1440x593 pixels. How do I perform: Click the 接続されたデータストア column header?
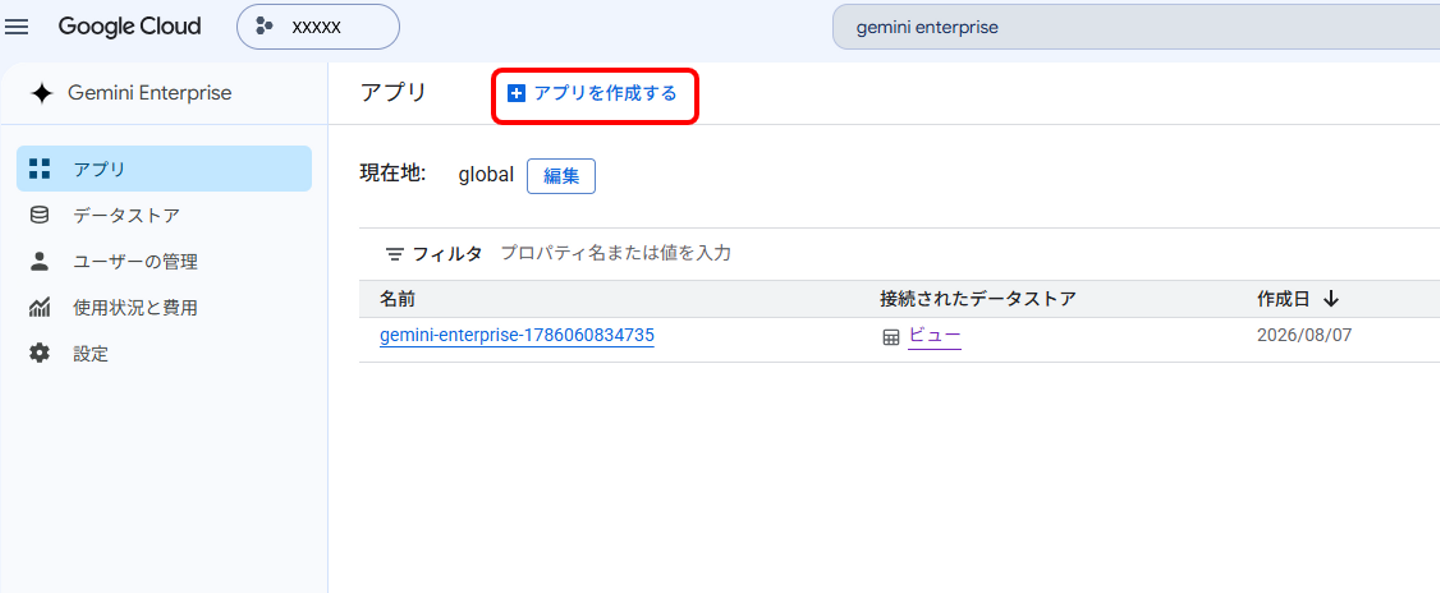(x=978, y=299)
